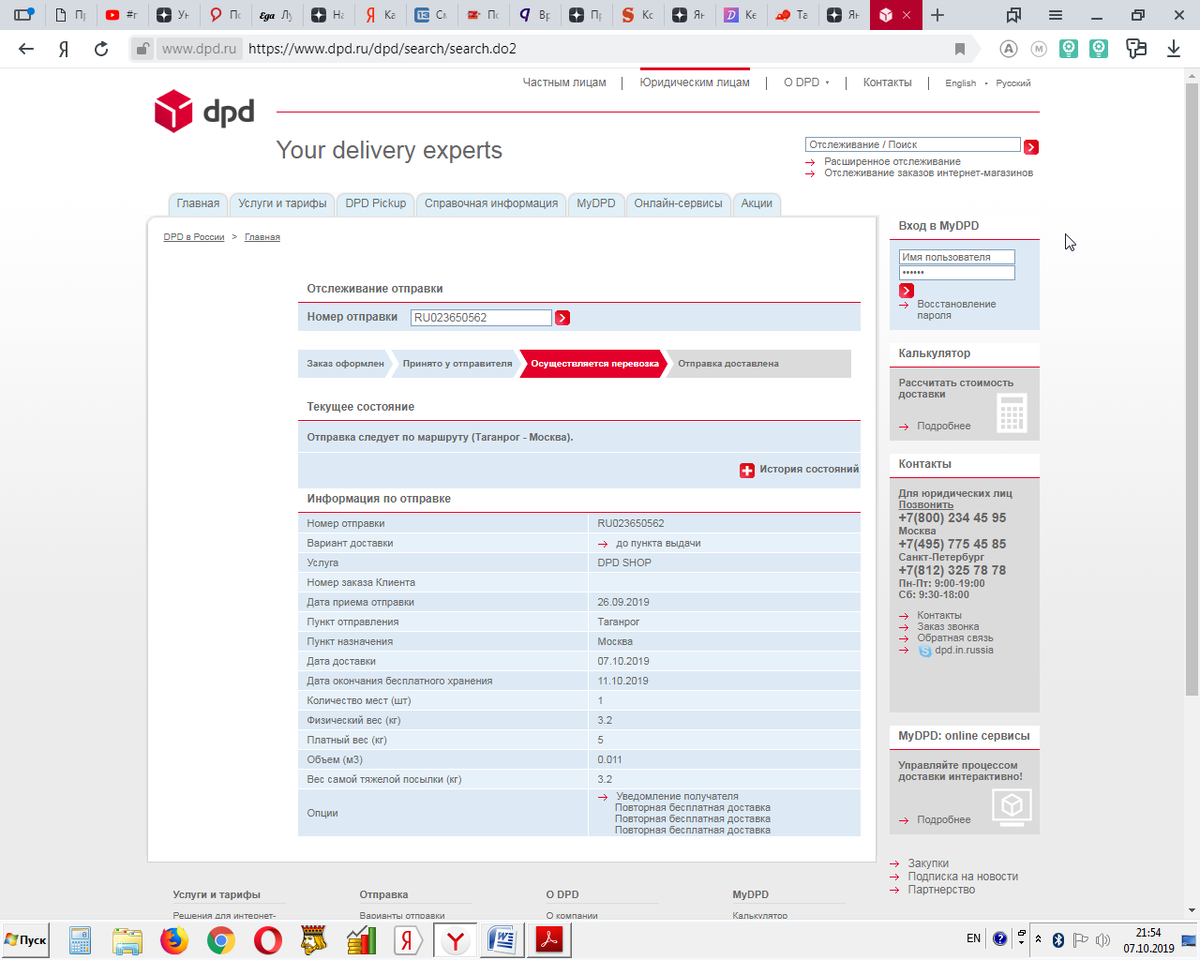The width and height of the screenshot is (1200, 960).
Task: Open Подписка на новости link
Action: (x=963, y=876)
